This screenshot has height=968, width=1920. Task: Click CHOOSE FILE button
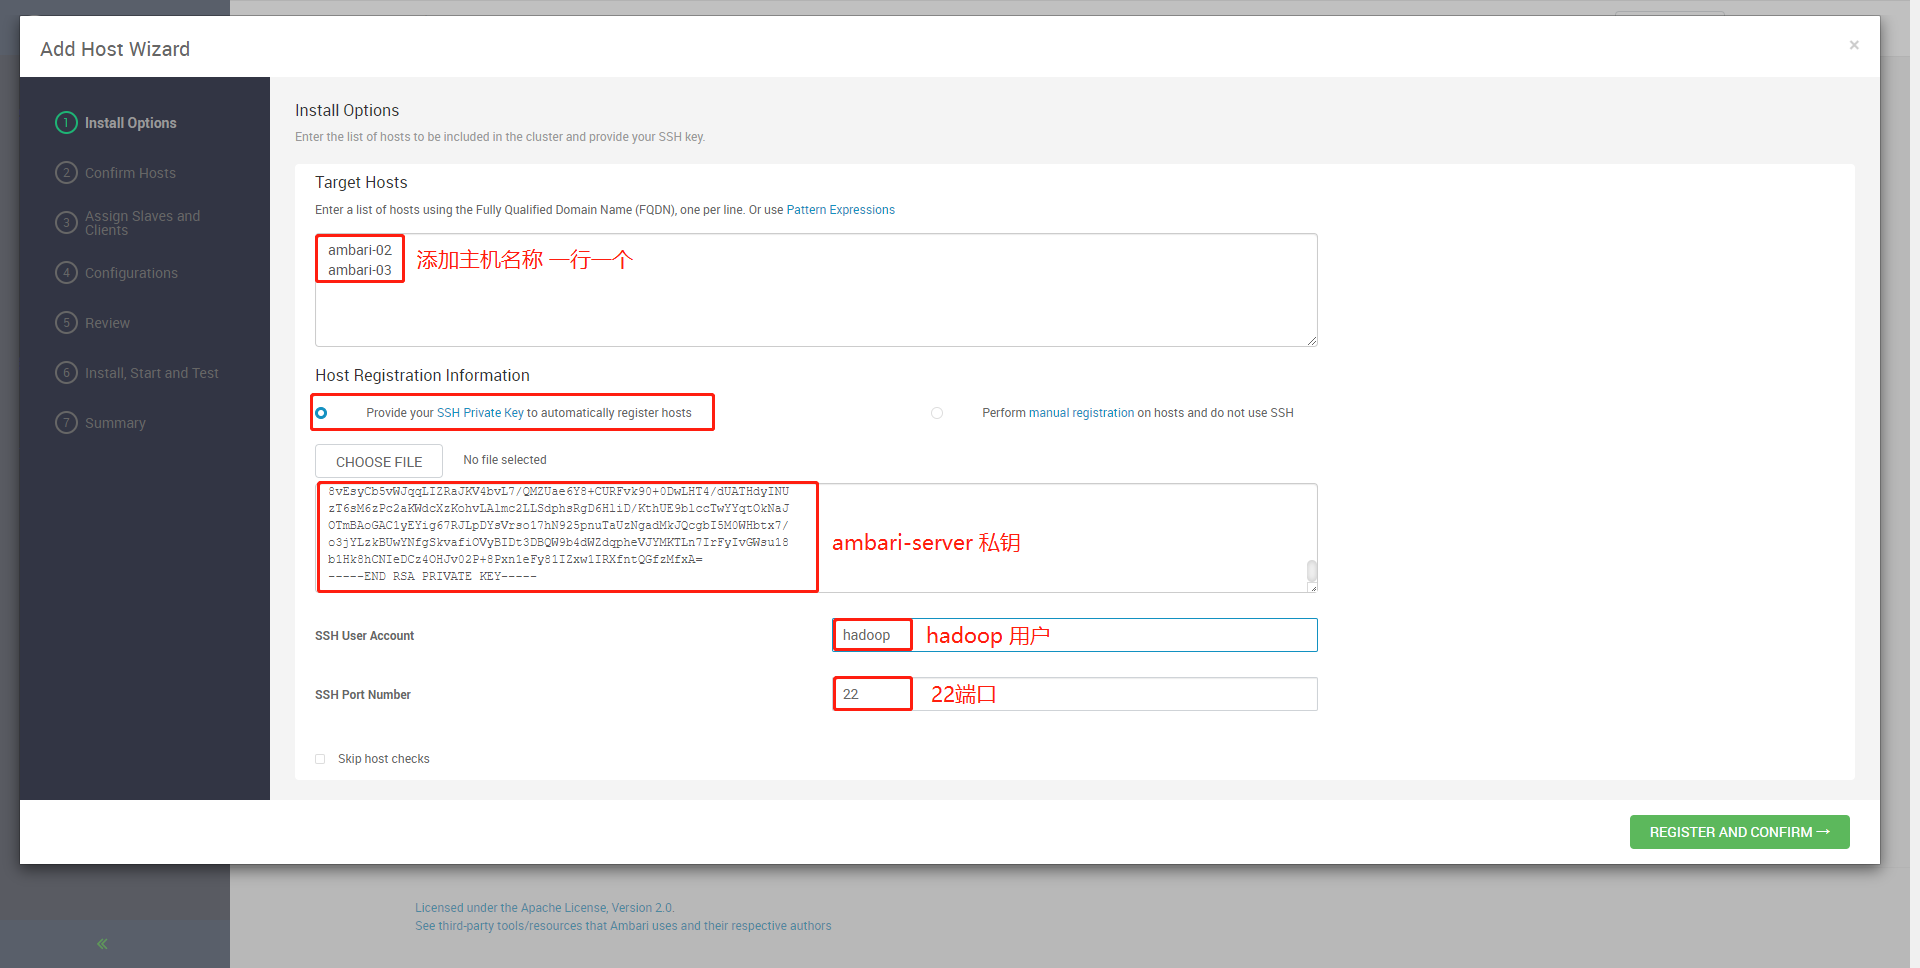pyautogui.click(x=379, y=461)
